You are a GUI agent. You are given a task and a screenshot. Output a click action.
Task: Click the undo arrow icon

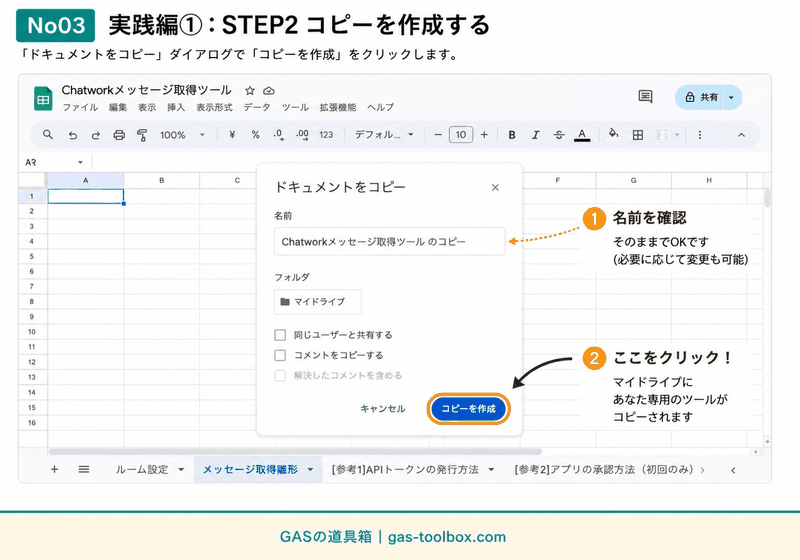pyautogui.click(x=72, y=135)
